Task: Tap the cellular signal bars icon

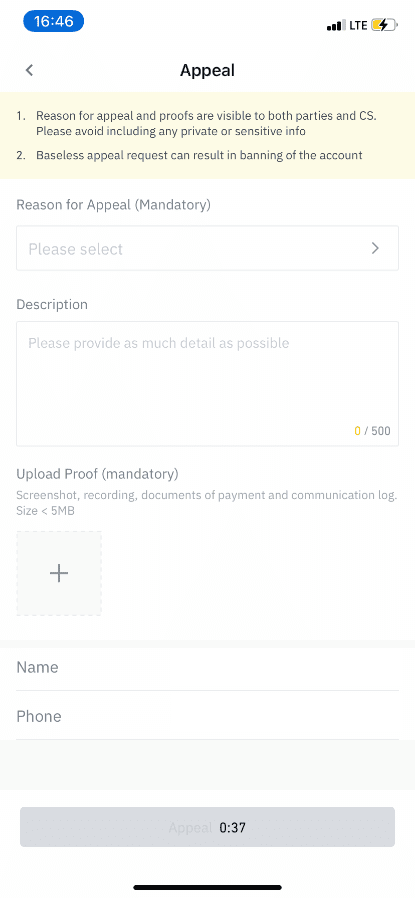Action: pyautogui.click(x=336, y=26)
